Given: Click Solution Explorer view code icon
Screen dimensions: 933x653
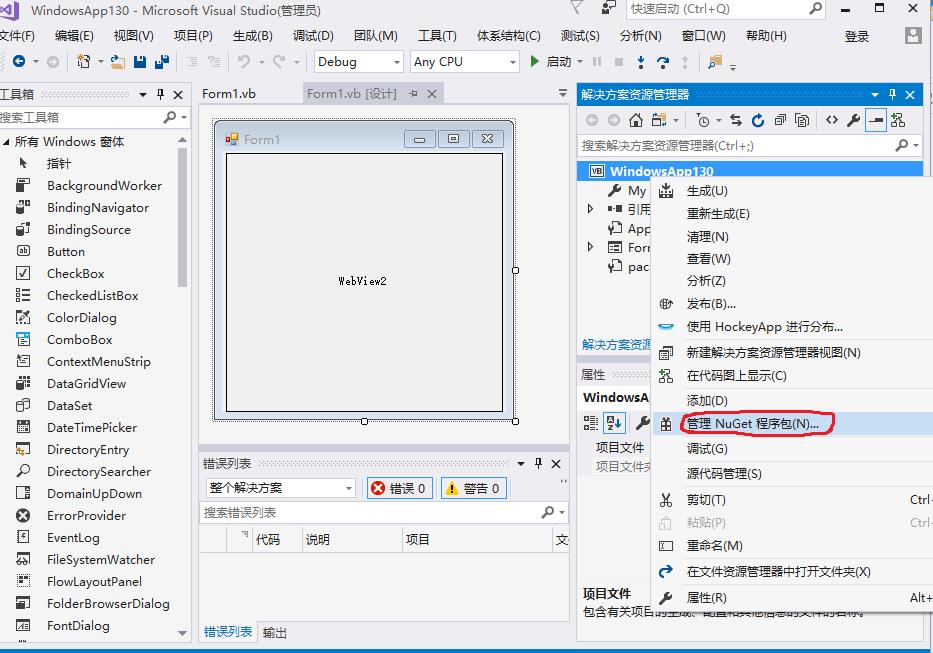Looking at the screenshot, I should point(832,121).
